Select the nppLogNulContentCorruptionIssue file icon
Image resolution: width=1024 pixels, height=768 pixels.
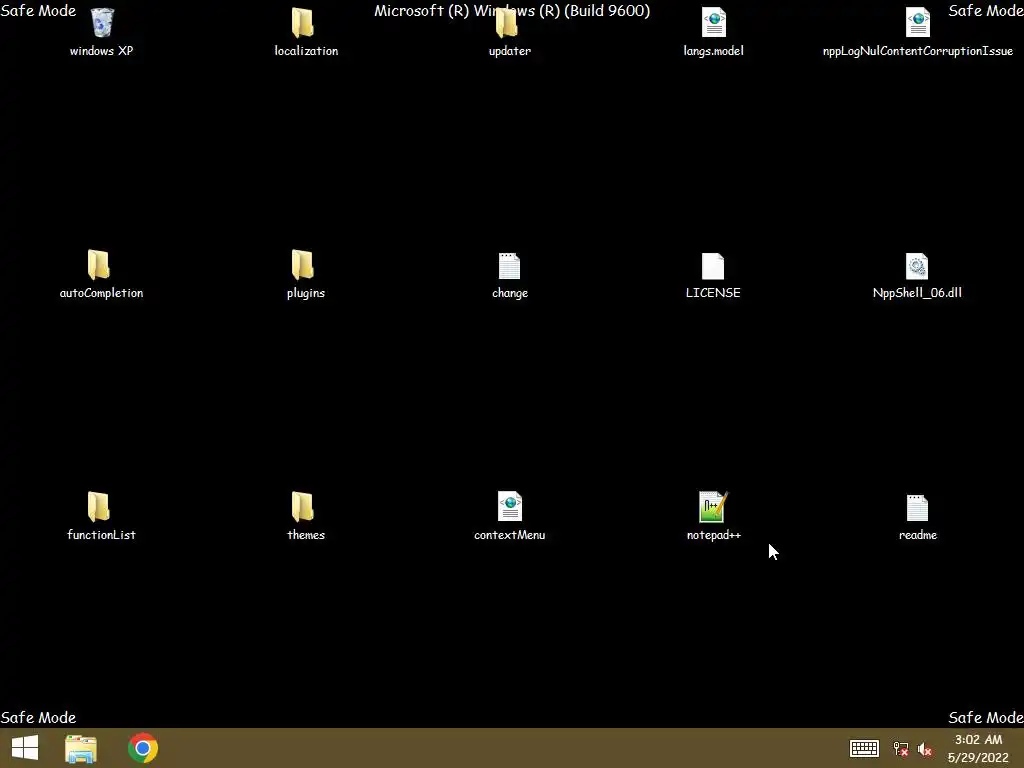click(x=918, y=23)
